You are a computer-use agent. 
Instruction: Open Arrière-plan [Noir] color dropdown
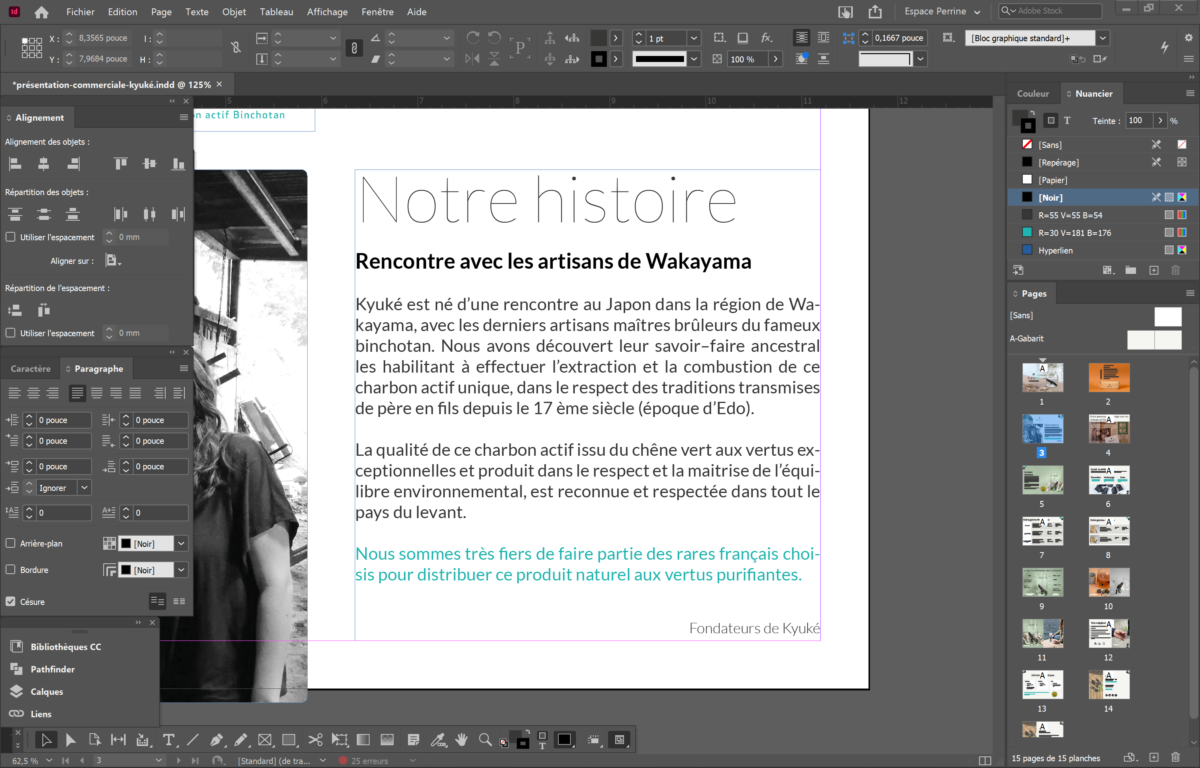pyautogui.click(x=181, y=544)
